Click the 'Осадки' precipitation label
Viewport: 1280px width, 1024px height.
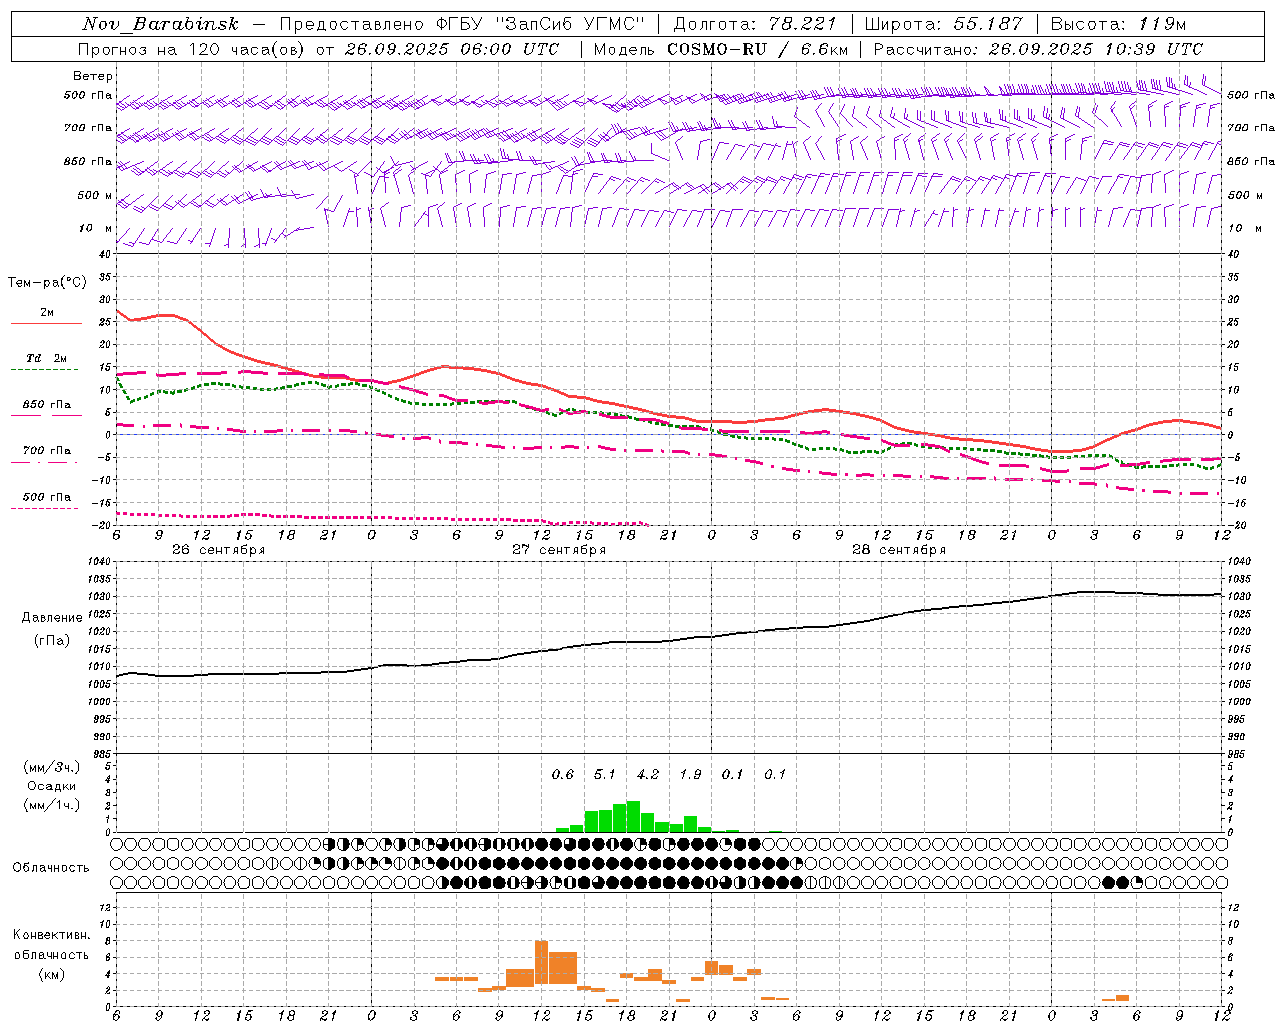point(52,786)
